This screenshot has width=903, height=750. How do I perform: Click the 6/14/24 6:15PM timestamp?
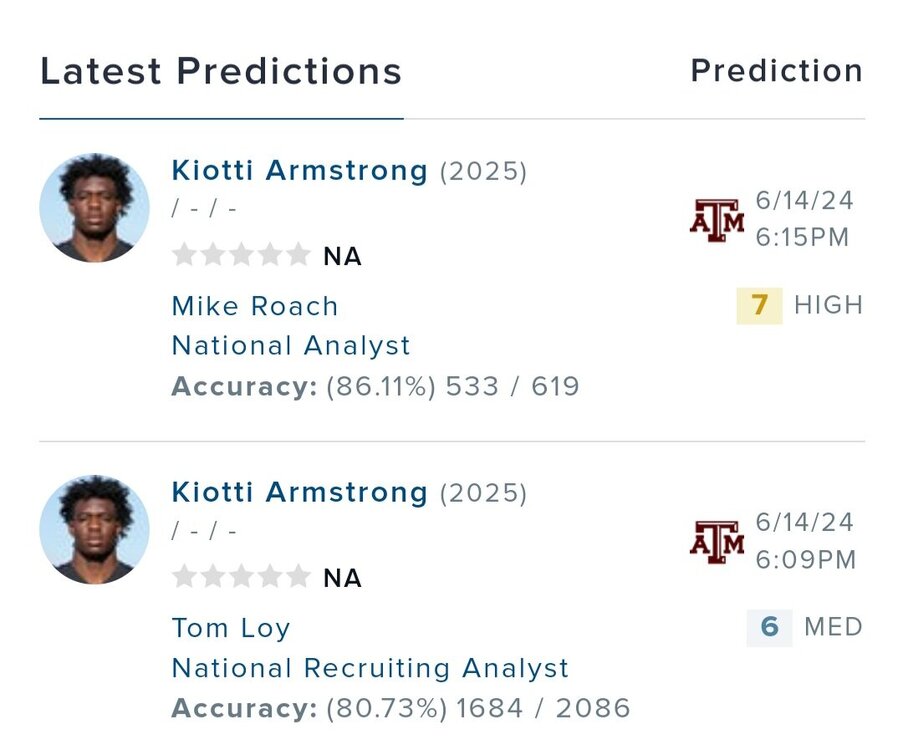click(x=803, y=219)
